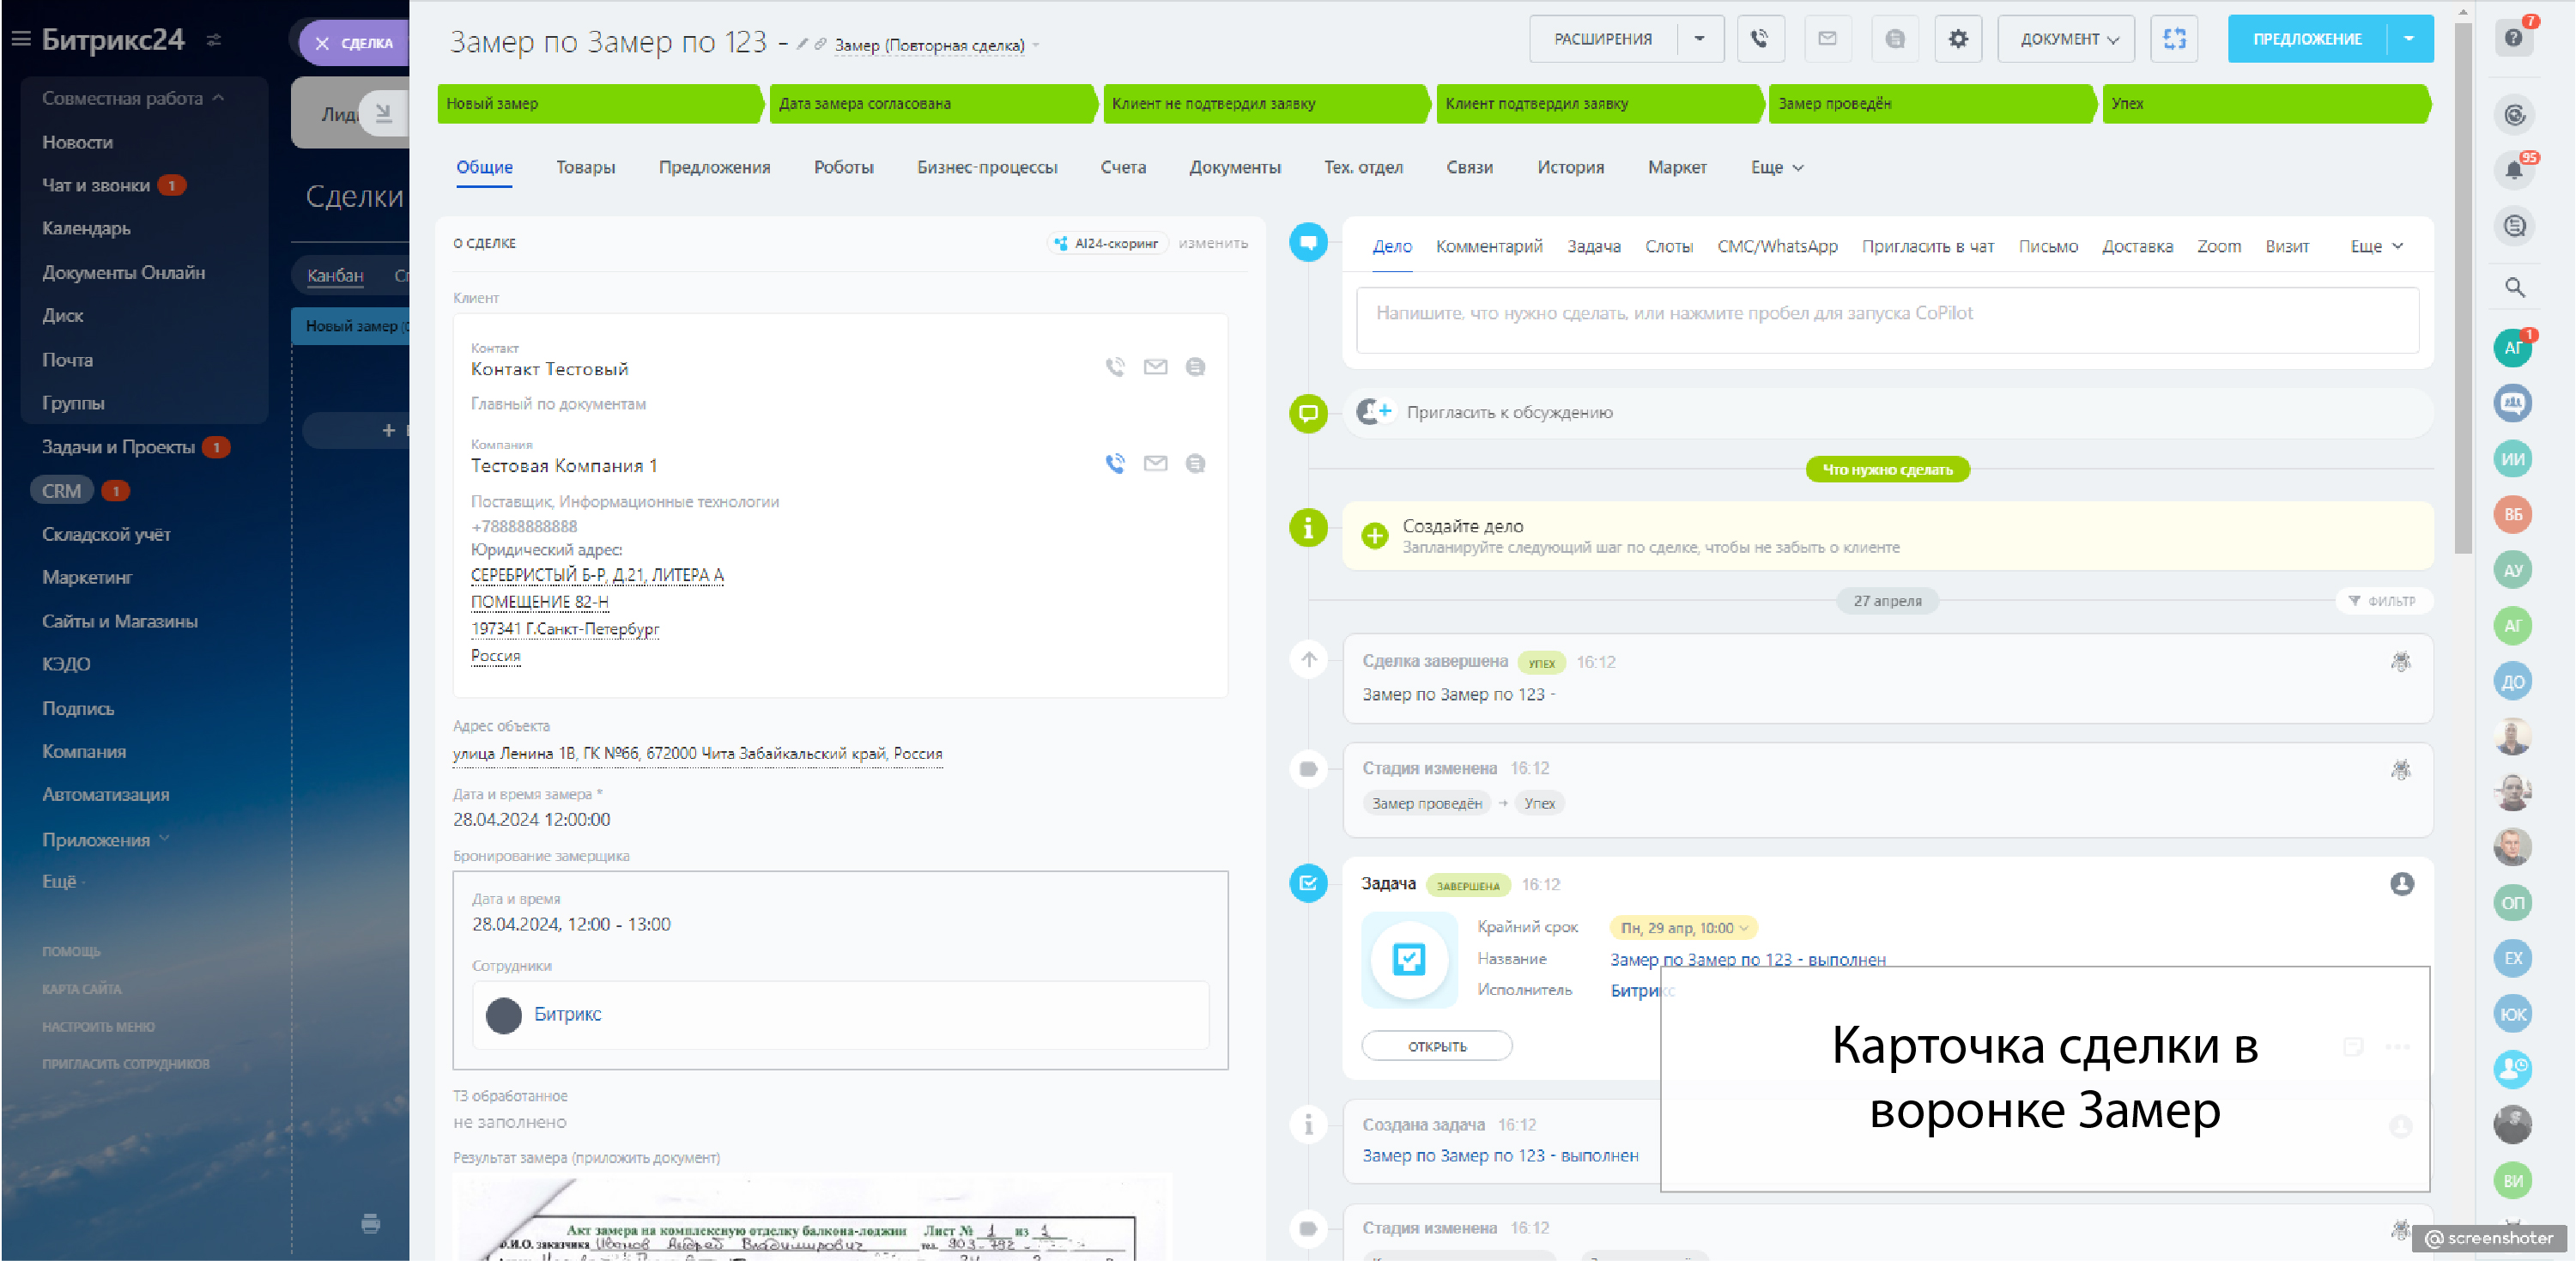This screenshot has width=2576, height=1261.
Task: Click the phone call icon in header
Action: (x=1759, y=39)
